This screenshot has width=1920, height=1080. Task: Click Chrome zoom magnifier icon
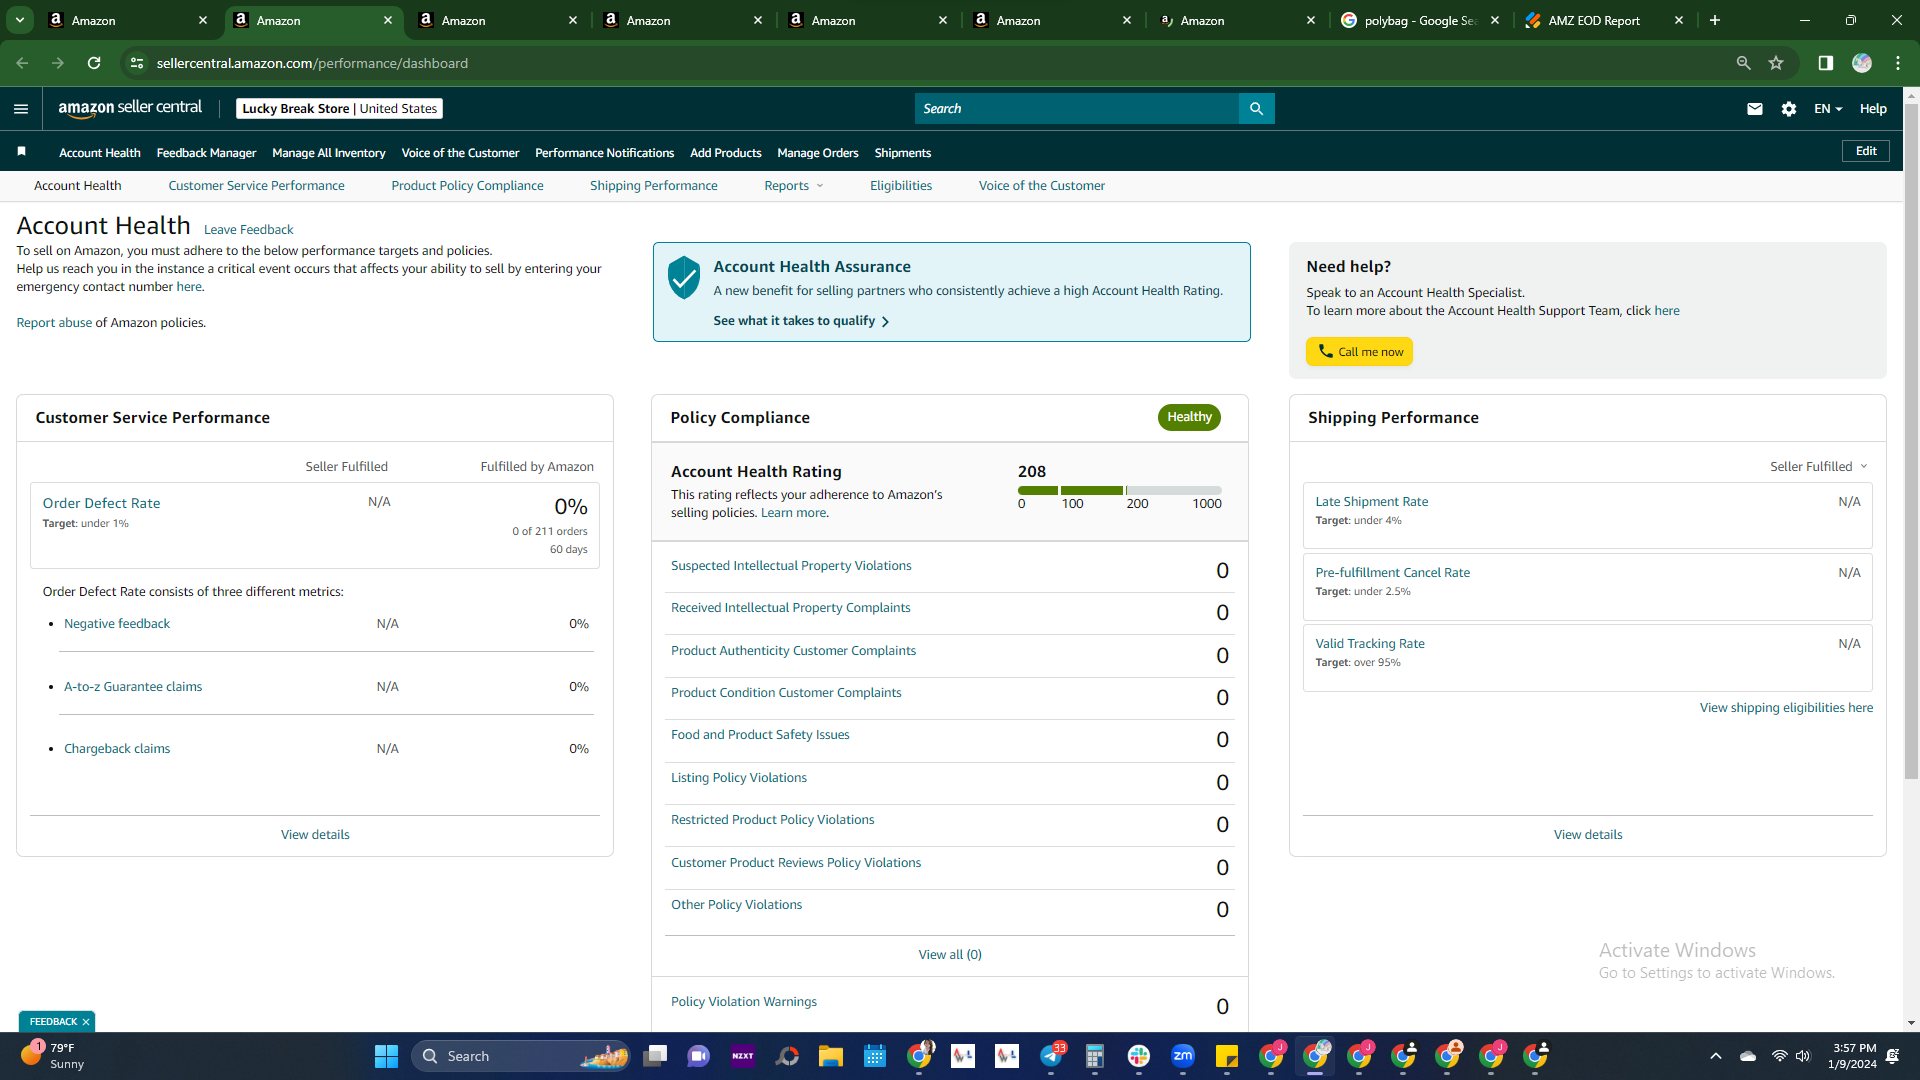tap(1744, 63)
